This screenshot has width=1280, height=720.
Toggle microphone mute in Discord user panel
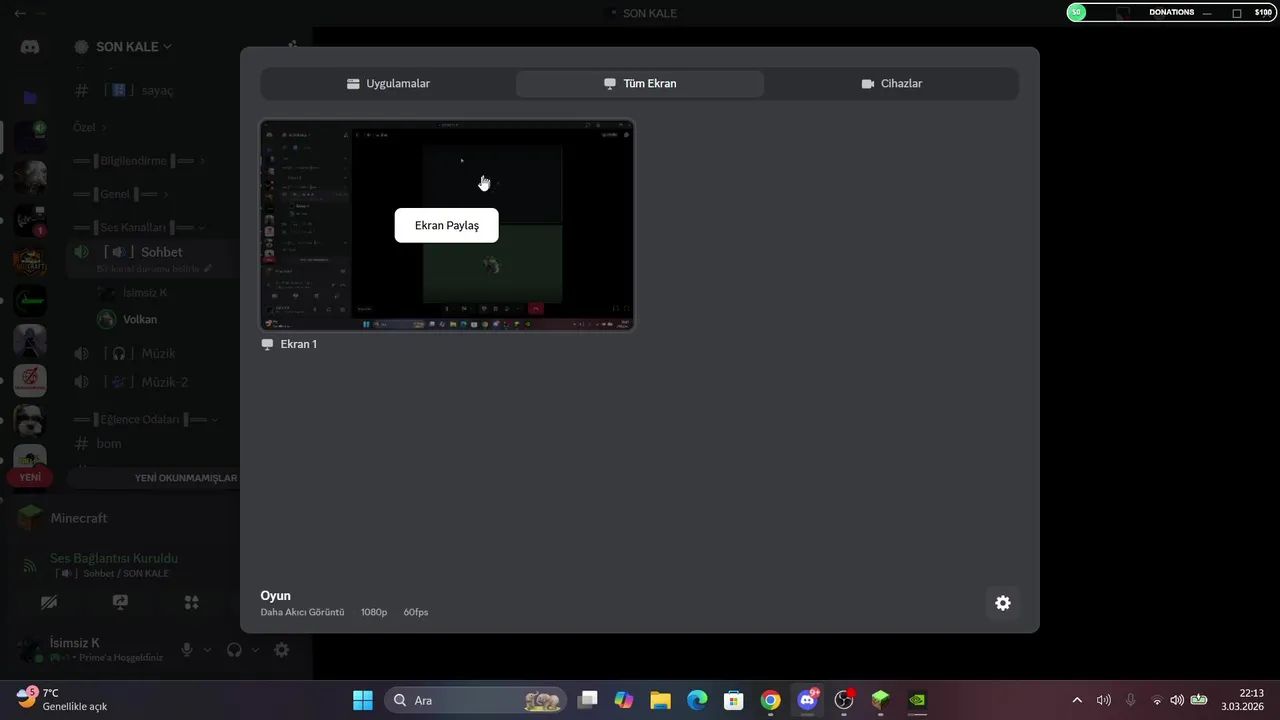coord(187,650)
